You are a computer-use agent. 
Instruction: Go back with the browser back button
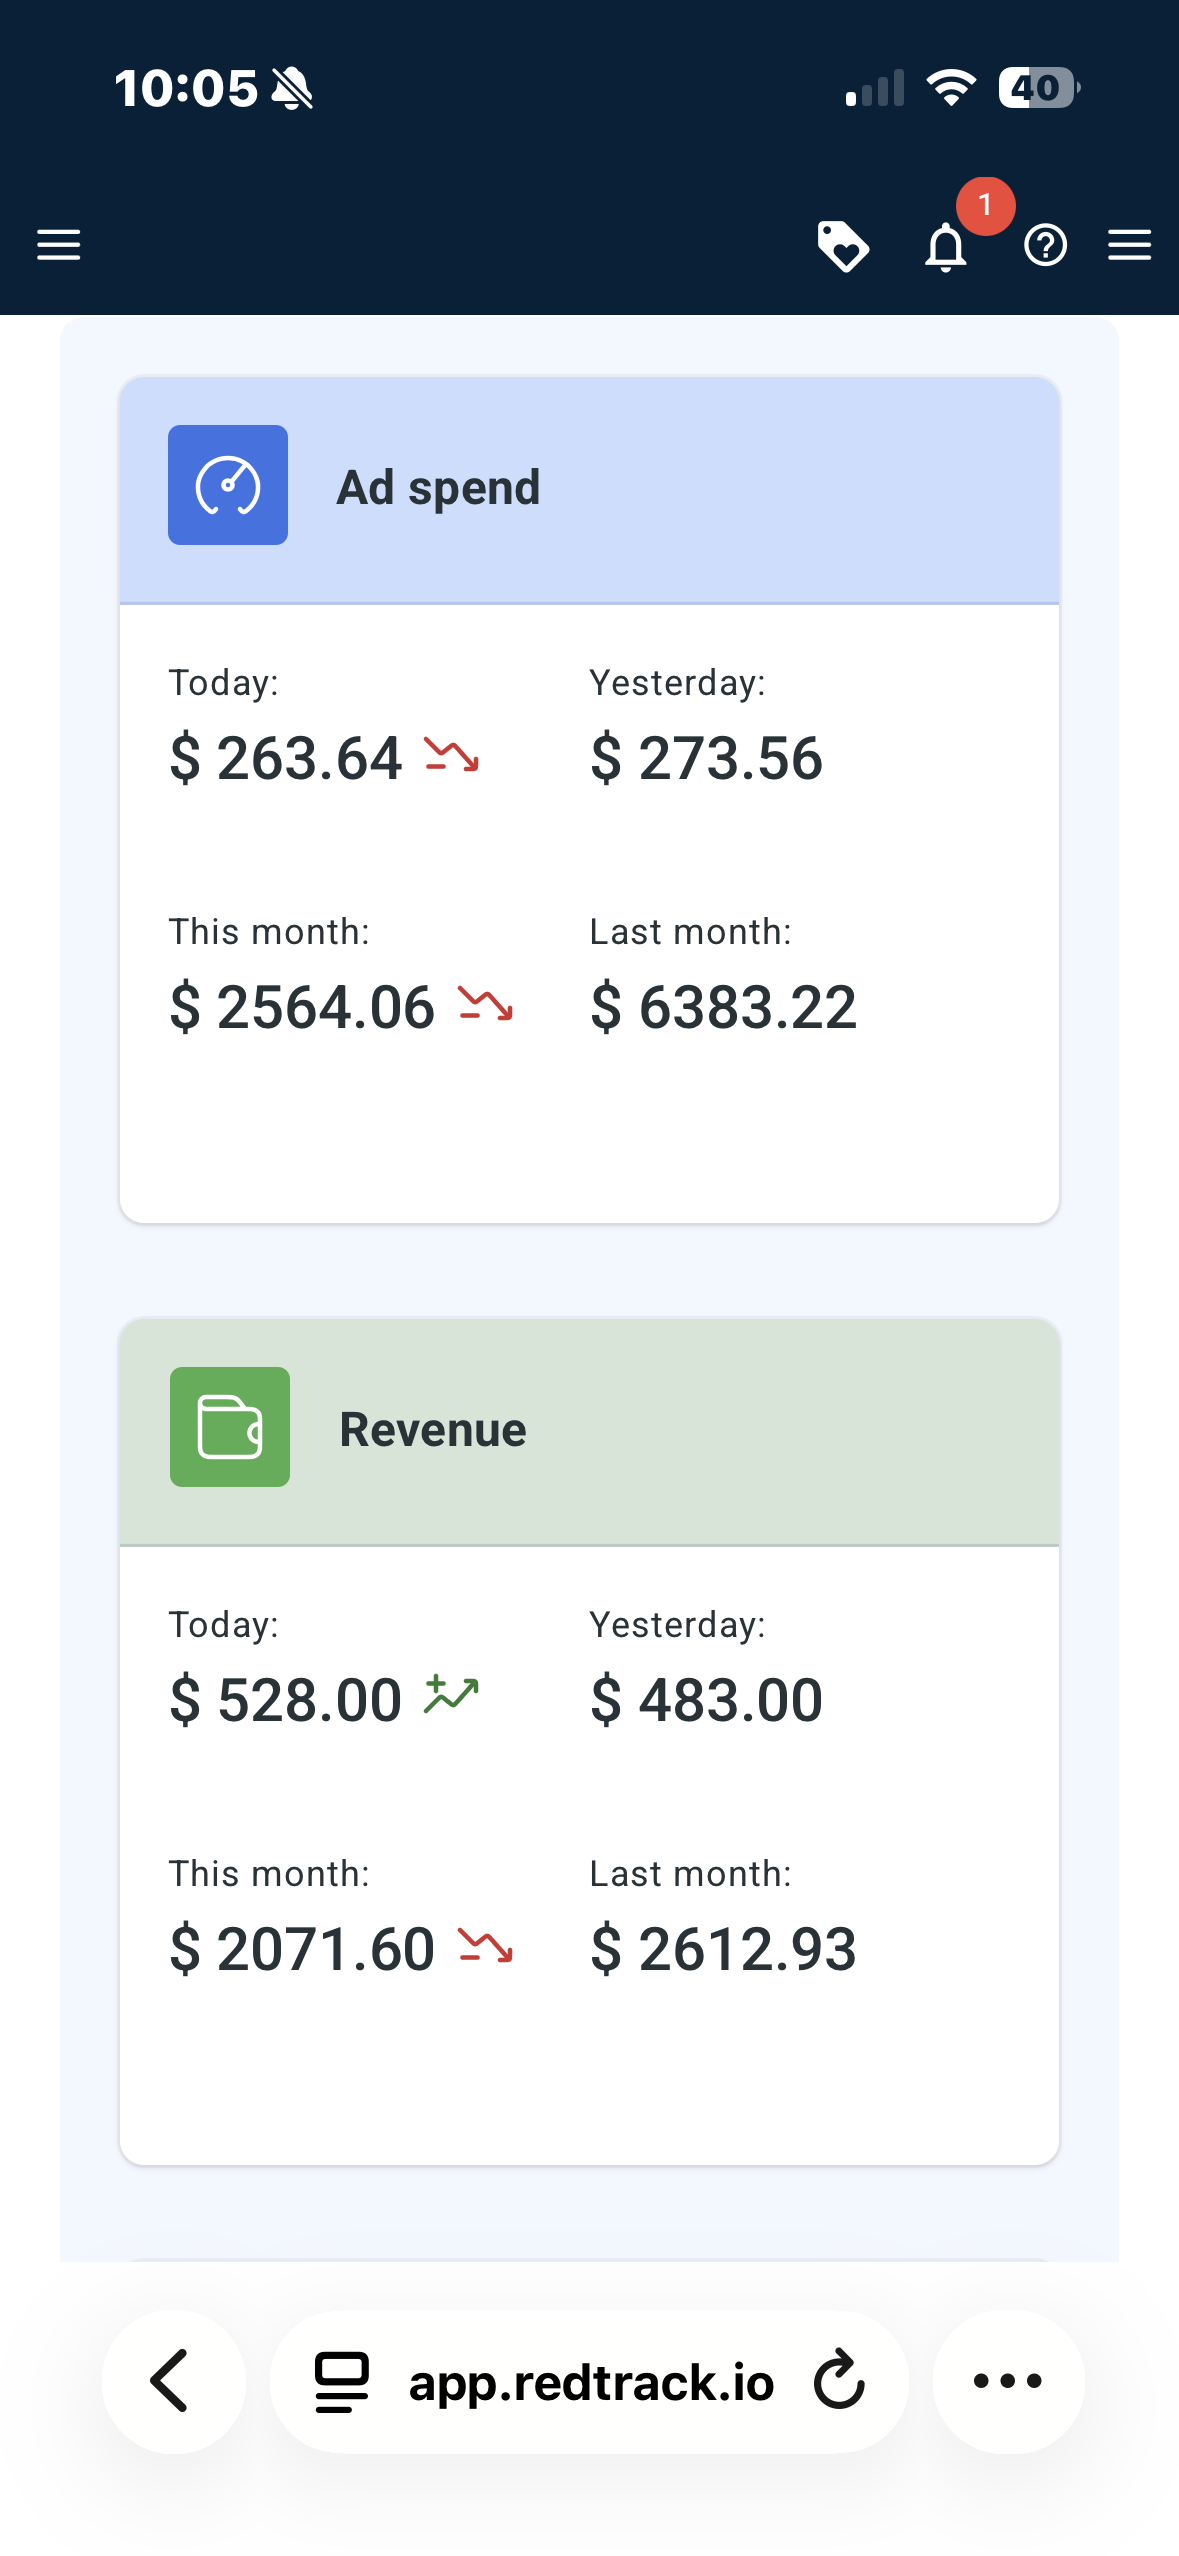pyautogui.click(x=173, y=2381)
